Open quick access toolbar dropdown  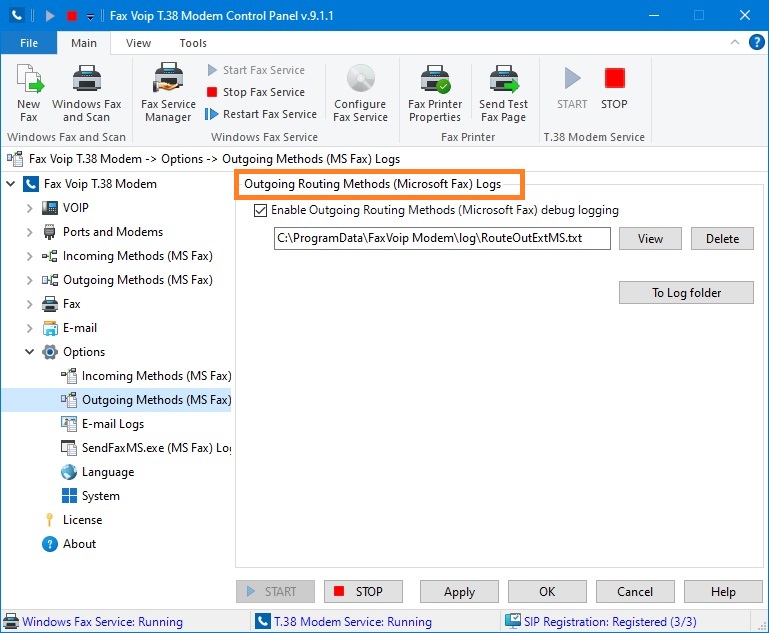tap(90, 17)
